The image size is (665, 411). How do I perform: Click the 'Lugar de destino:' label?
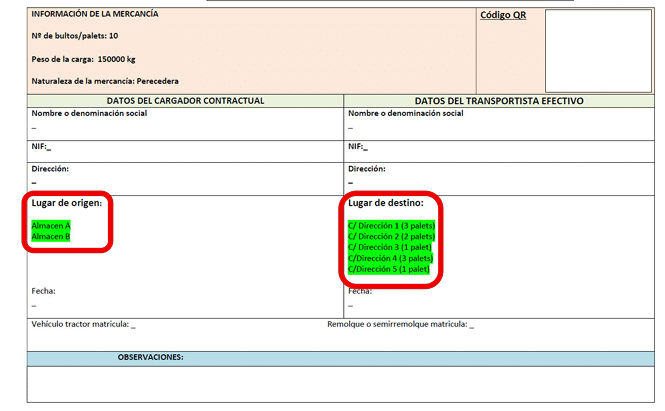(x=386, y=203)
